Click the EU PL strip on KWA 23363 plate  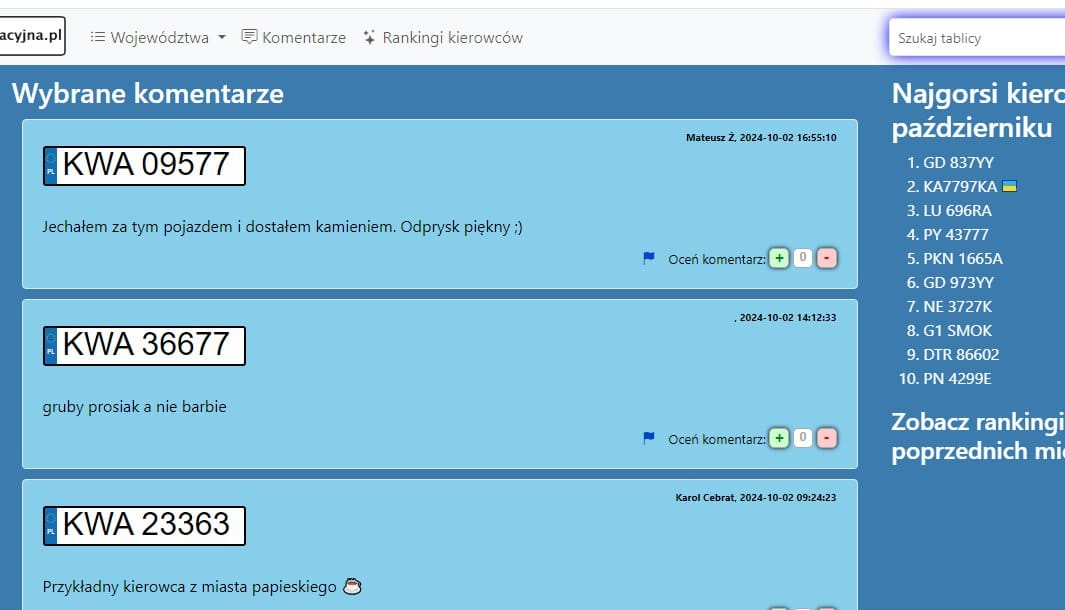coord(50,526)
